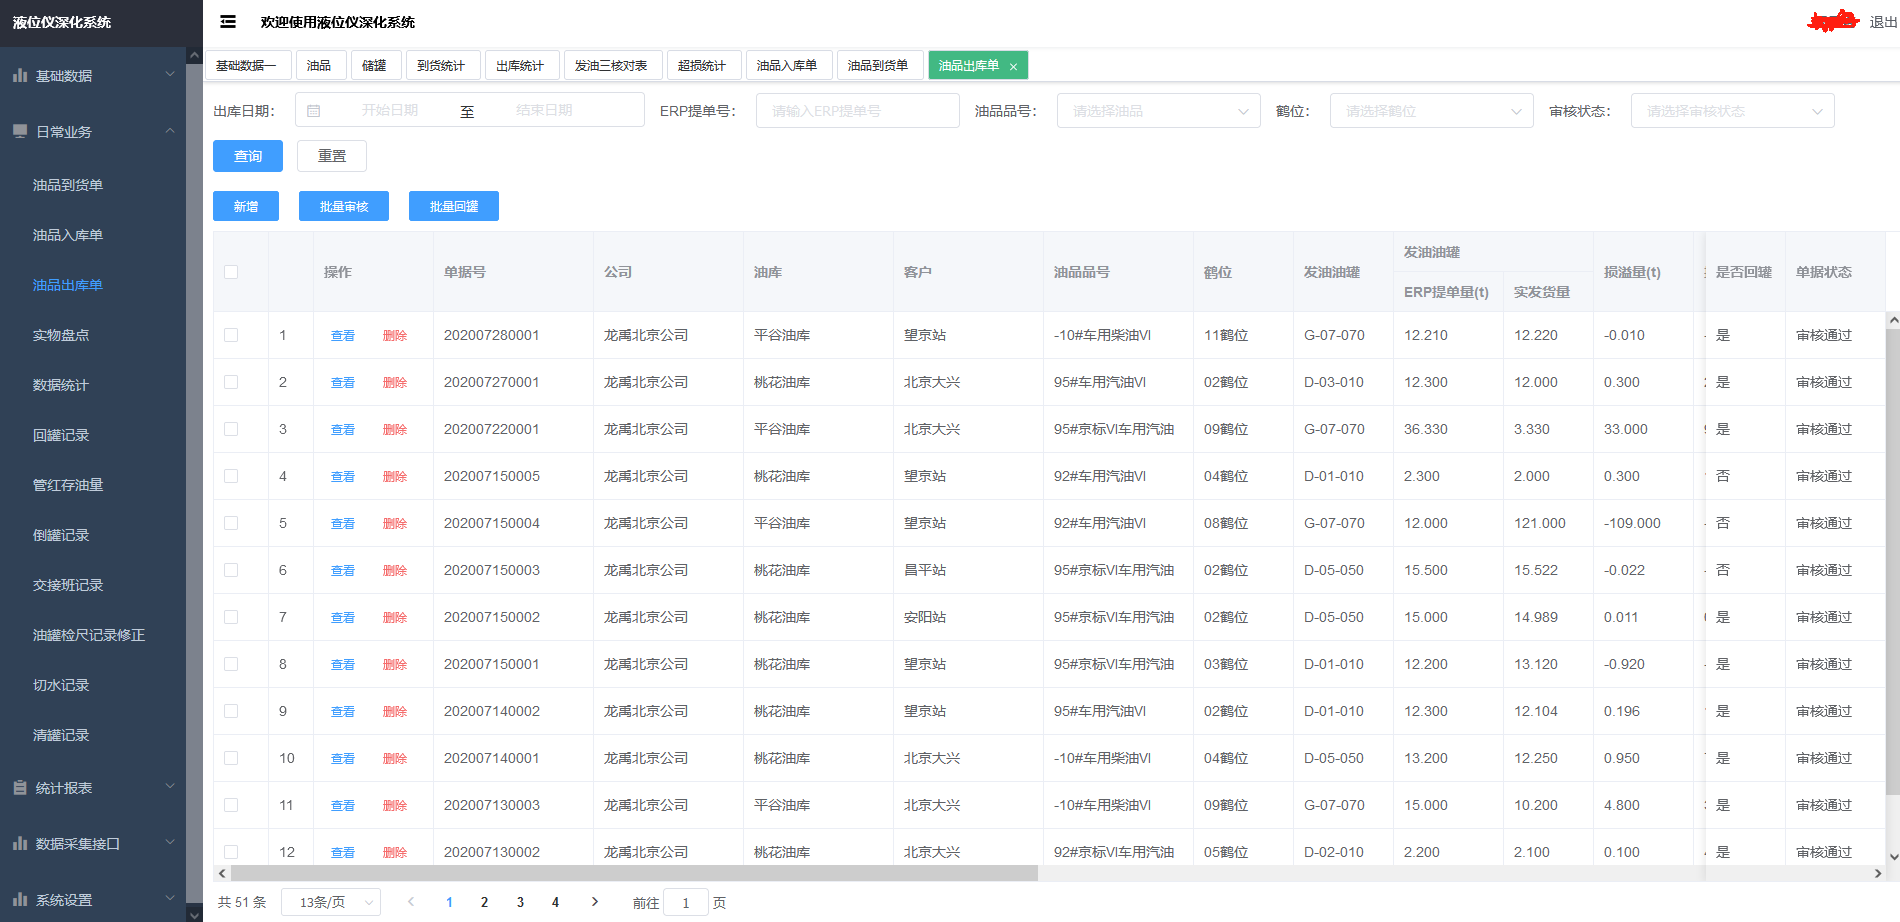The height and width of the screenshot is (922, 1900).
Task: Check row 2 checkbox for 202007270001
Action: pyautogui.click(x=231, y=382)
